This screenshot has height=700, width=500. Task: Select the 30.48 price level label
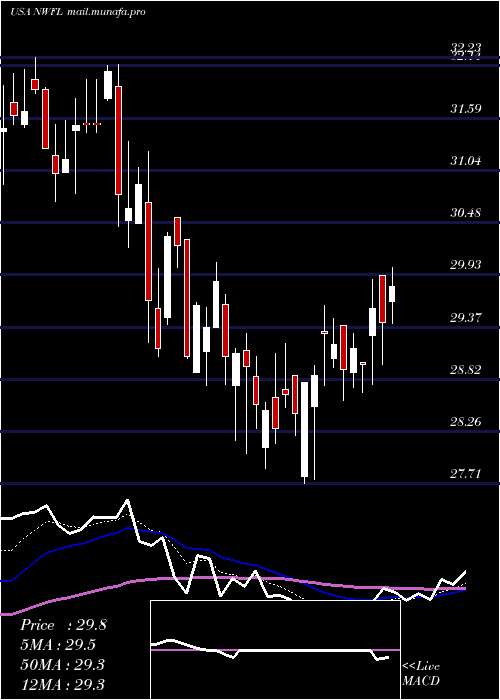coord(466,212)
